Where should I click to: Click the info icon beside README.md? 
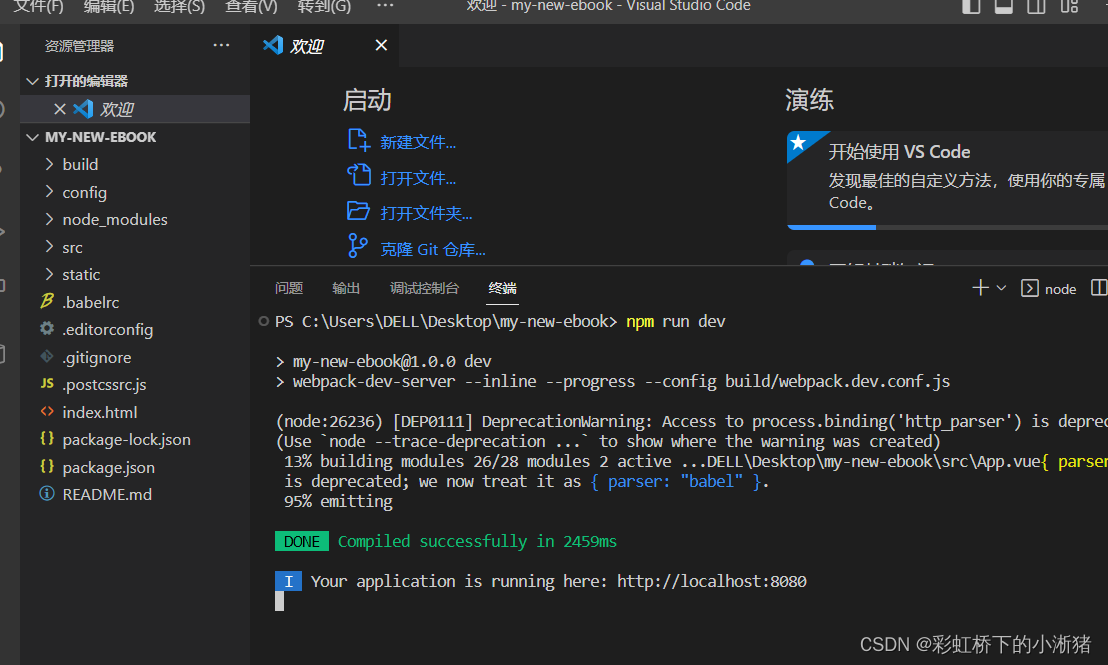[x=47, y=493]
